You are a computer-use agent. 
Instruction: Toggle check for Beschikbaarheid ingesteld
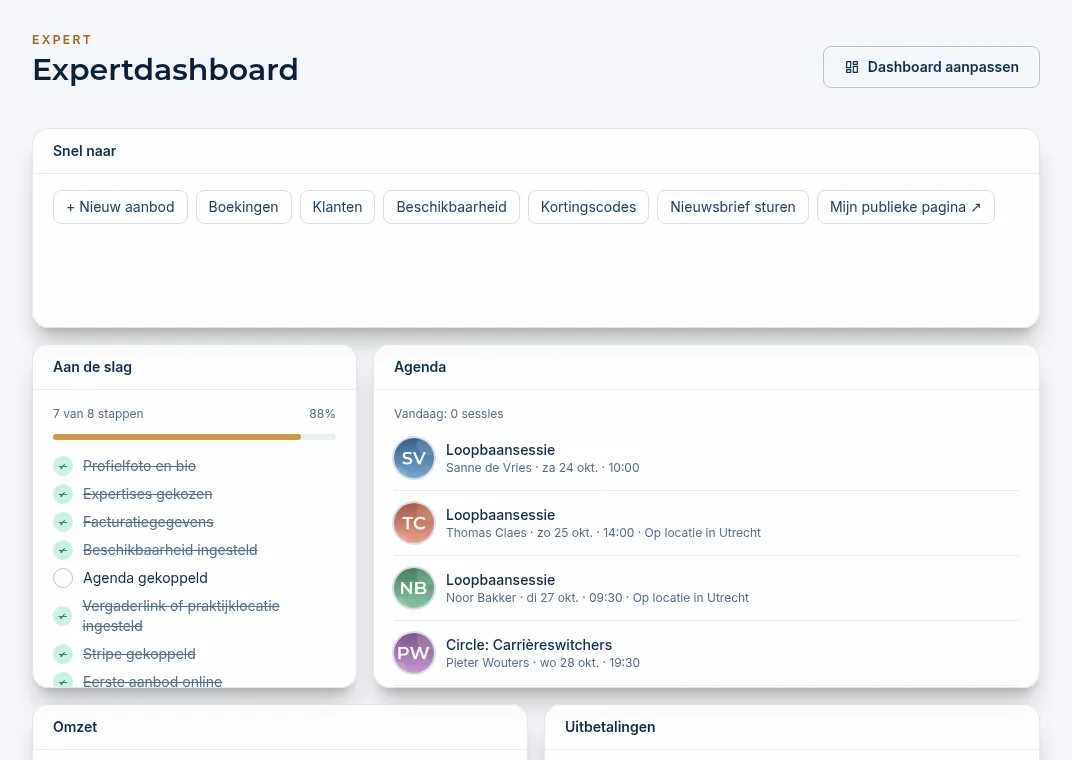(x=63, y=550)
